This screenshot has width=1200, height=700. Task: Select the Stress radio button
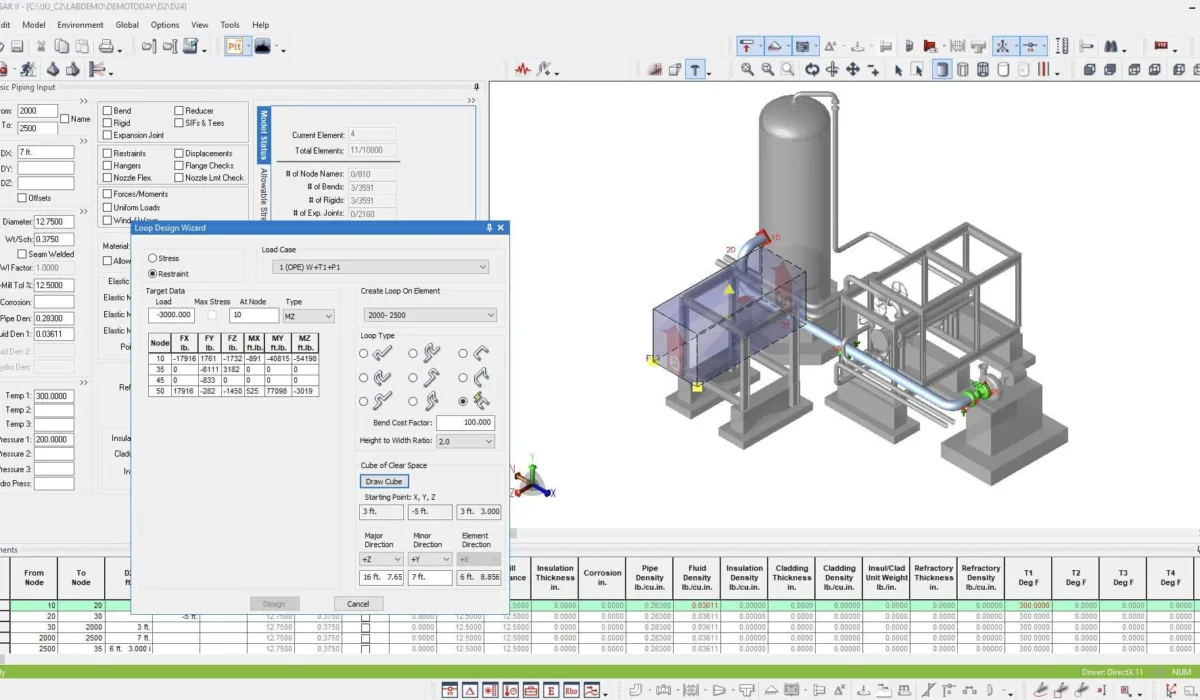tap(153, 259)
